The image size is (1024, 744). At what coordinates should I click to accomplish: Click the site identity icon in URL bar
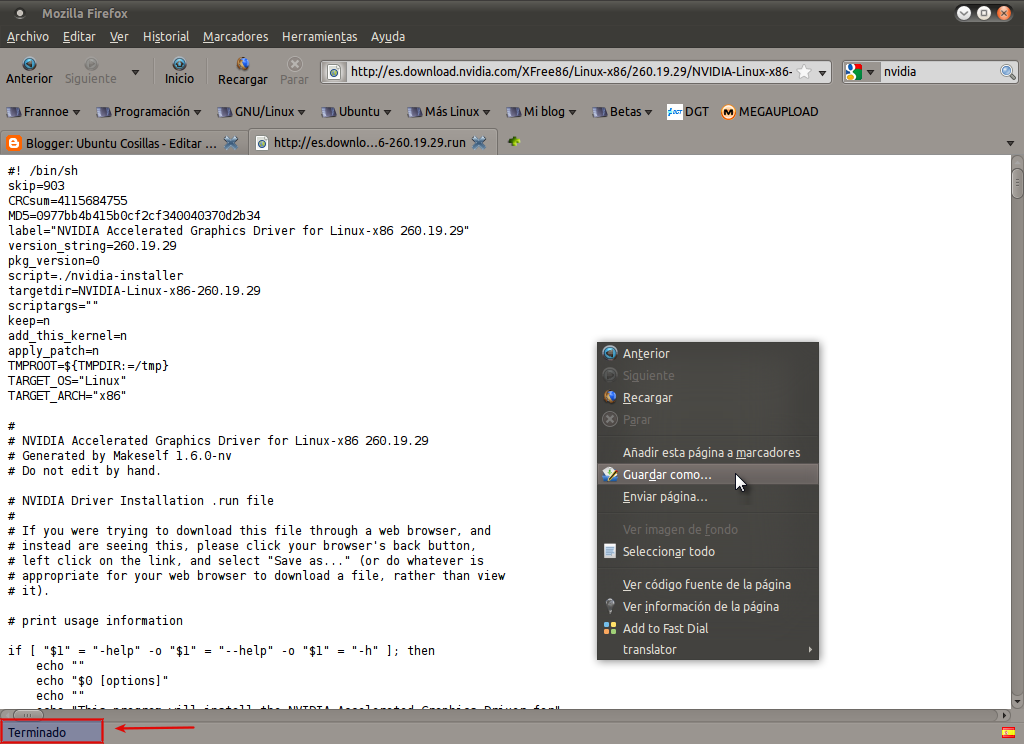pos(334,72)
